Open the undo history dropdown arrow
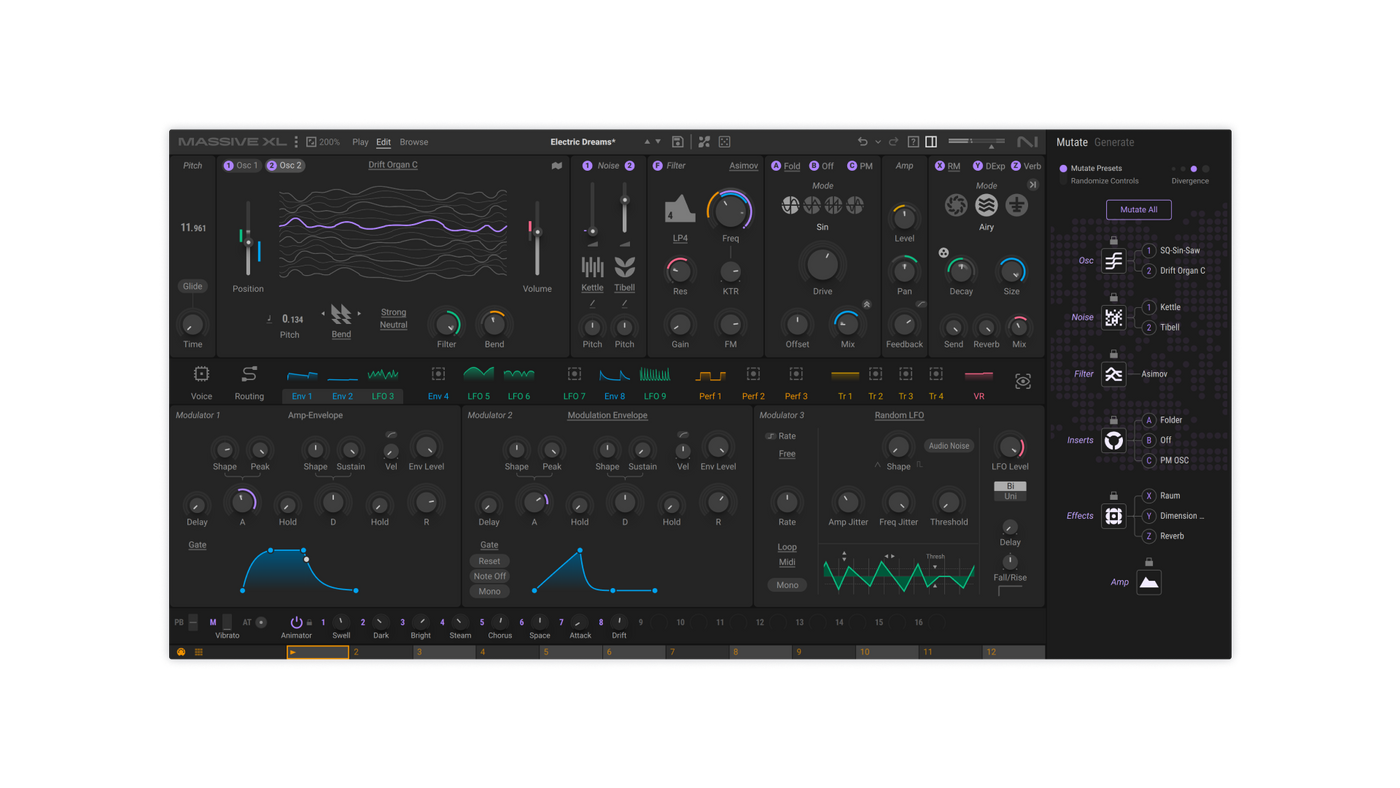This screenshot has height=788, width=1400. [x=878, y=142]
